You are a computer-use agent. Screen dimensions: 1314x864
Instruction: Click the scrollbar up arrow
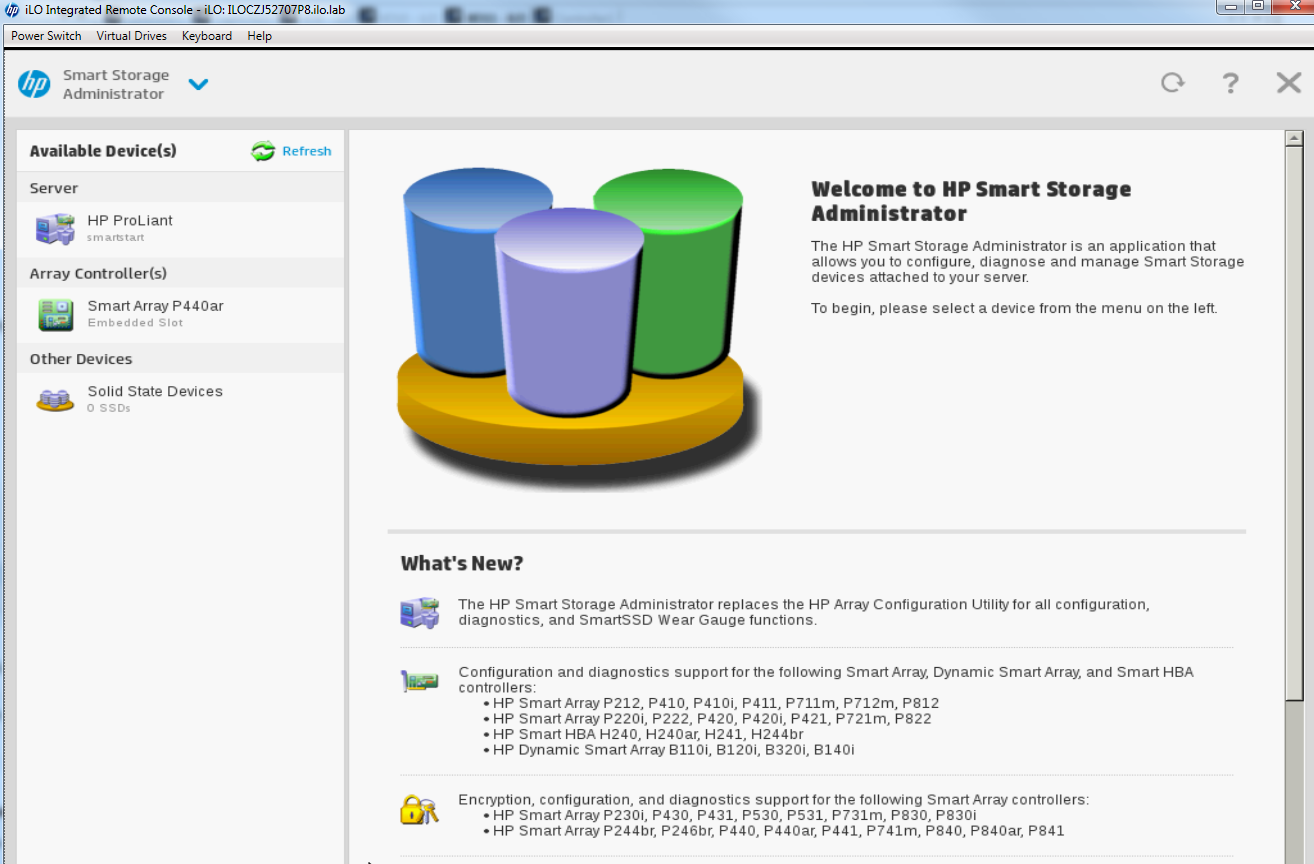1294,138
